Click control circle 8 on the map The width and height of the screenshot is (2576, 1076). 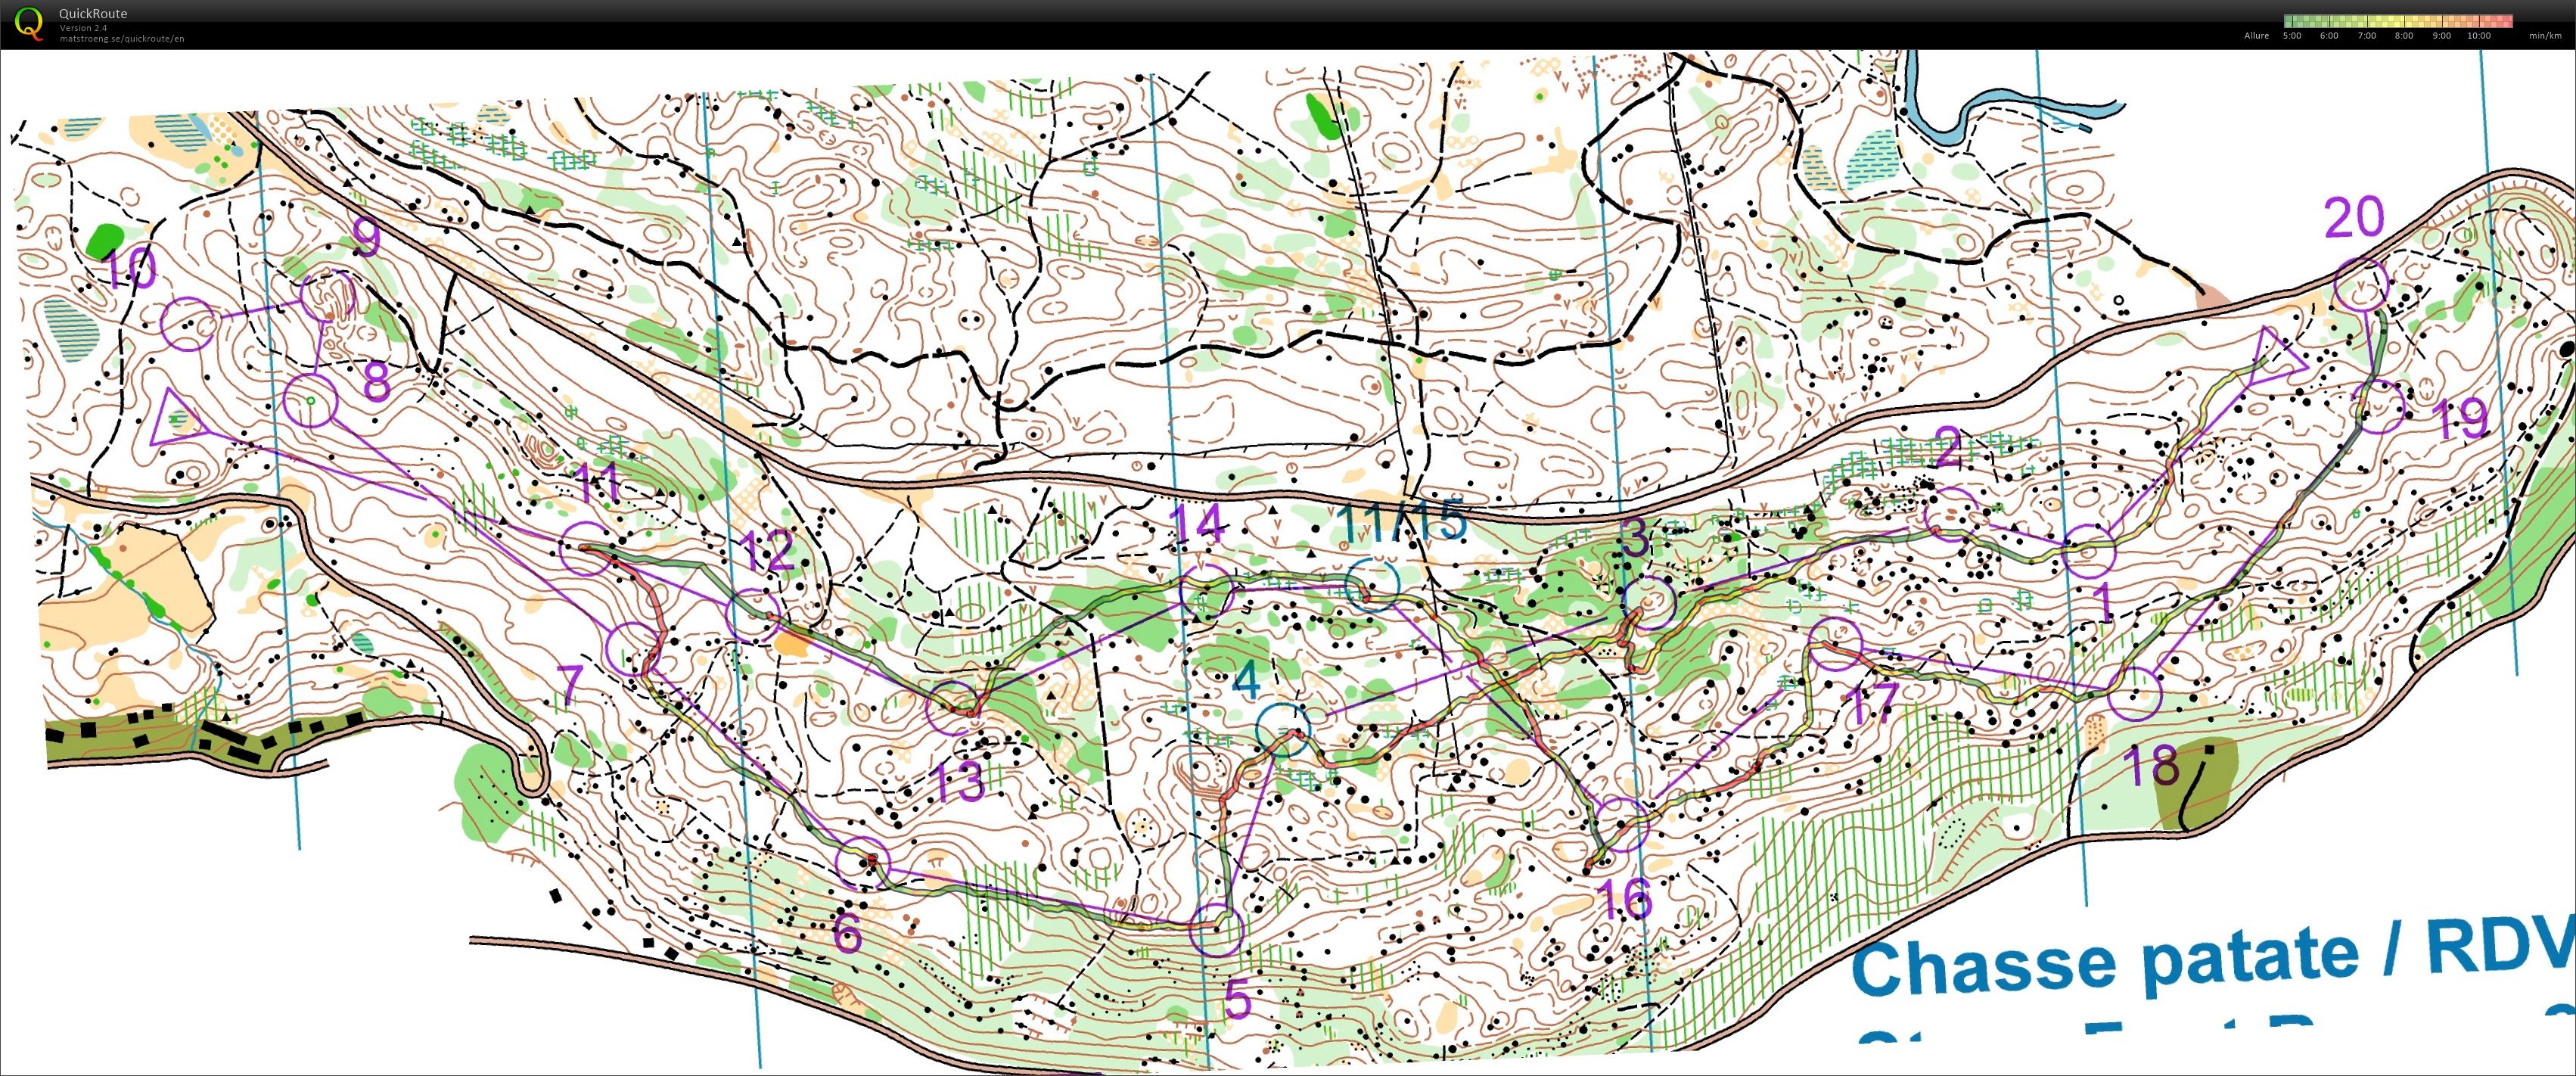[311, 400]
